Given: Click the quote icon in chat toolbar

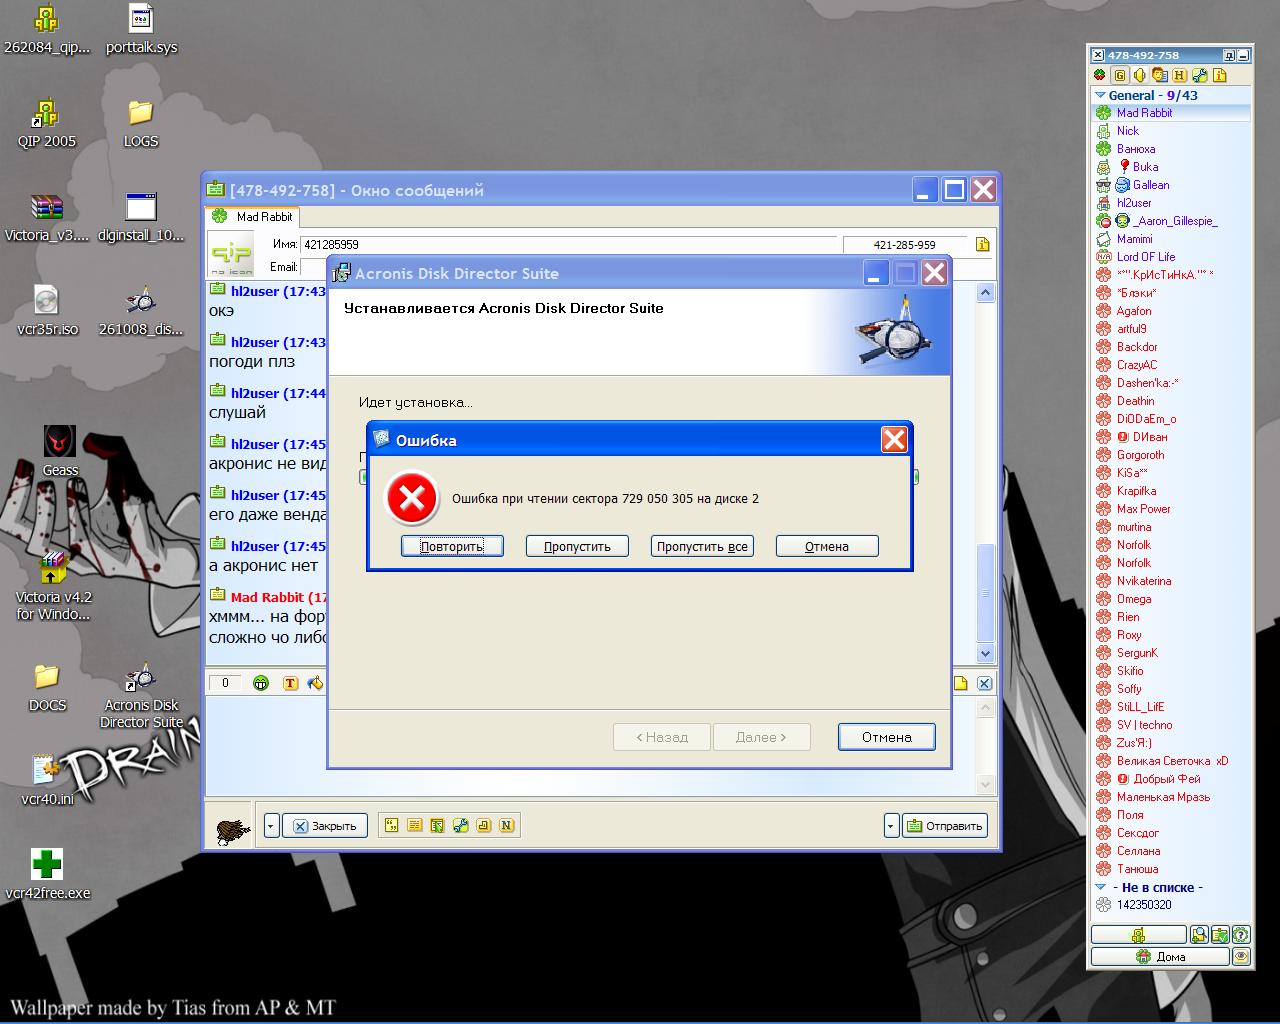Looking at the screenshot, I should (392, 825).
